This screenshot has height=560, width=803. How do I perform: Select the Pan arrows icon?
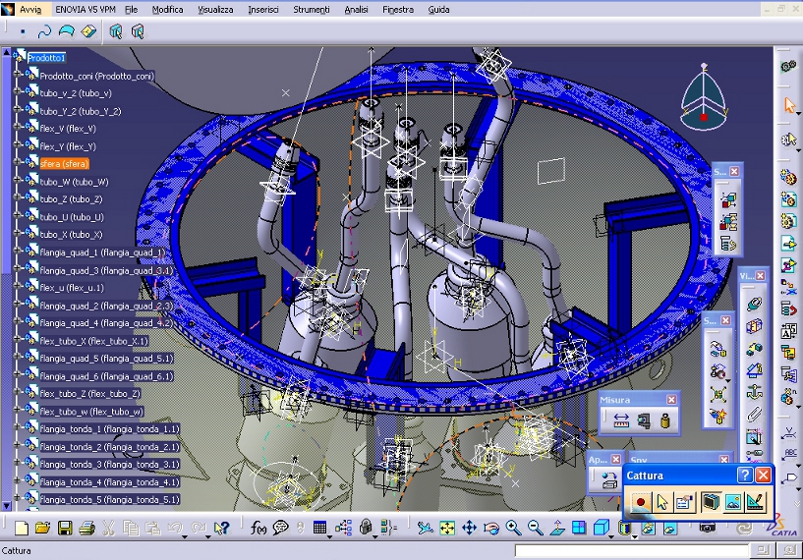(469, 528)
